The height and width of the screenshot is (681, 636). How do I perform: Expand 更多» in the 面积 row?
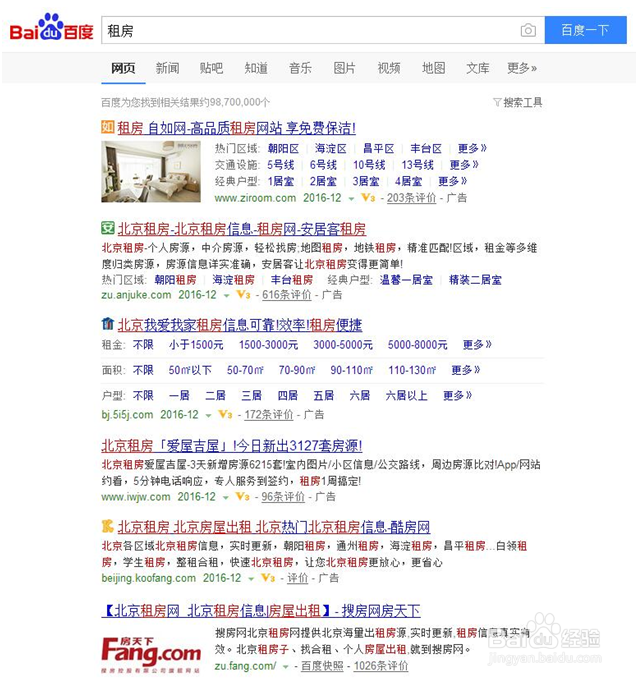(466, 370)
